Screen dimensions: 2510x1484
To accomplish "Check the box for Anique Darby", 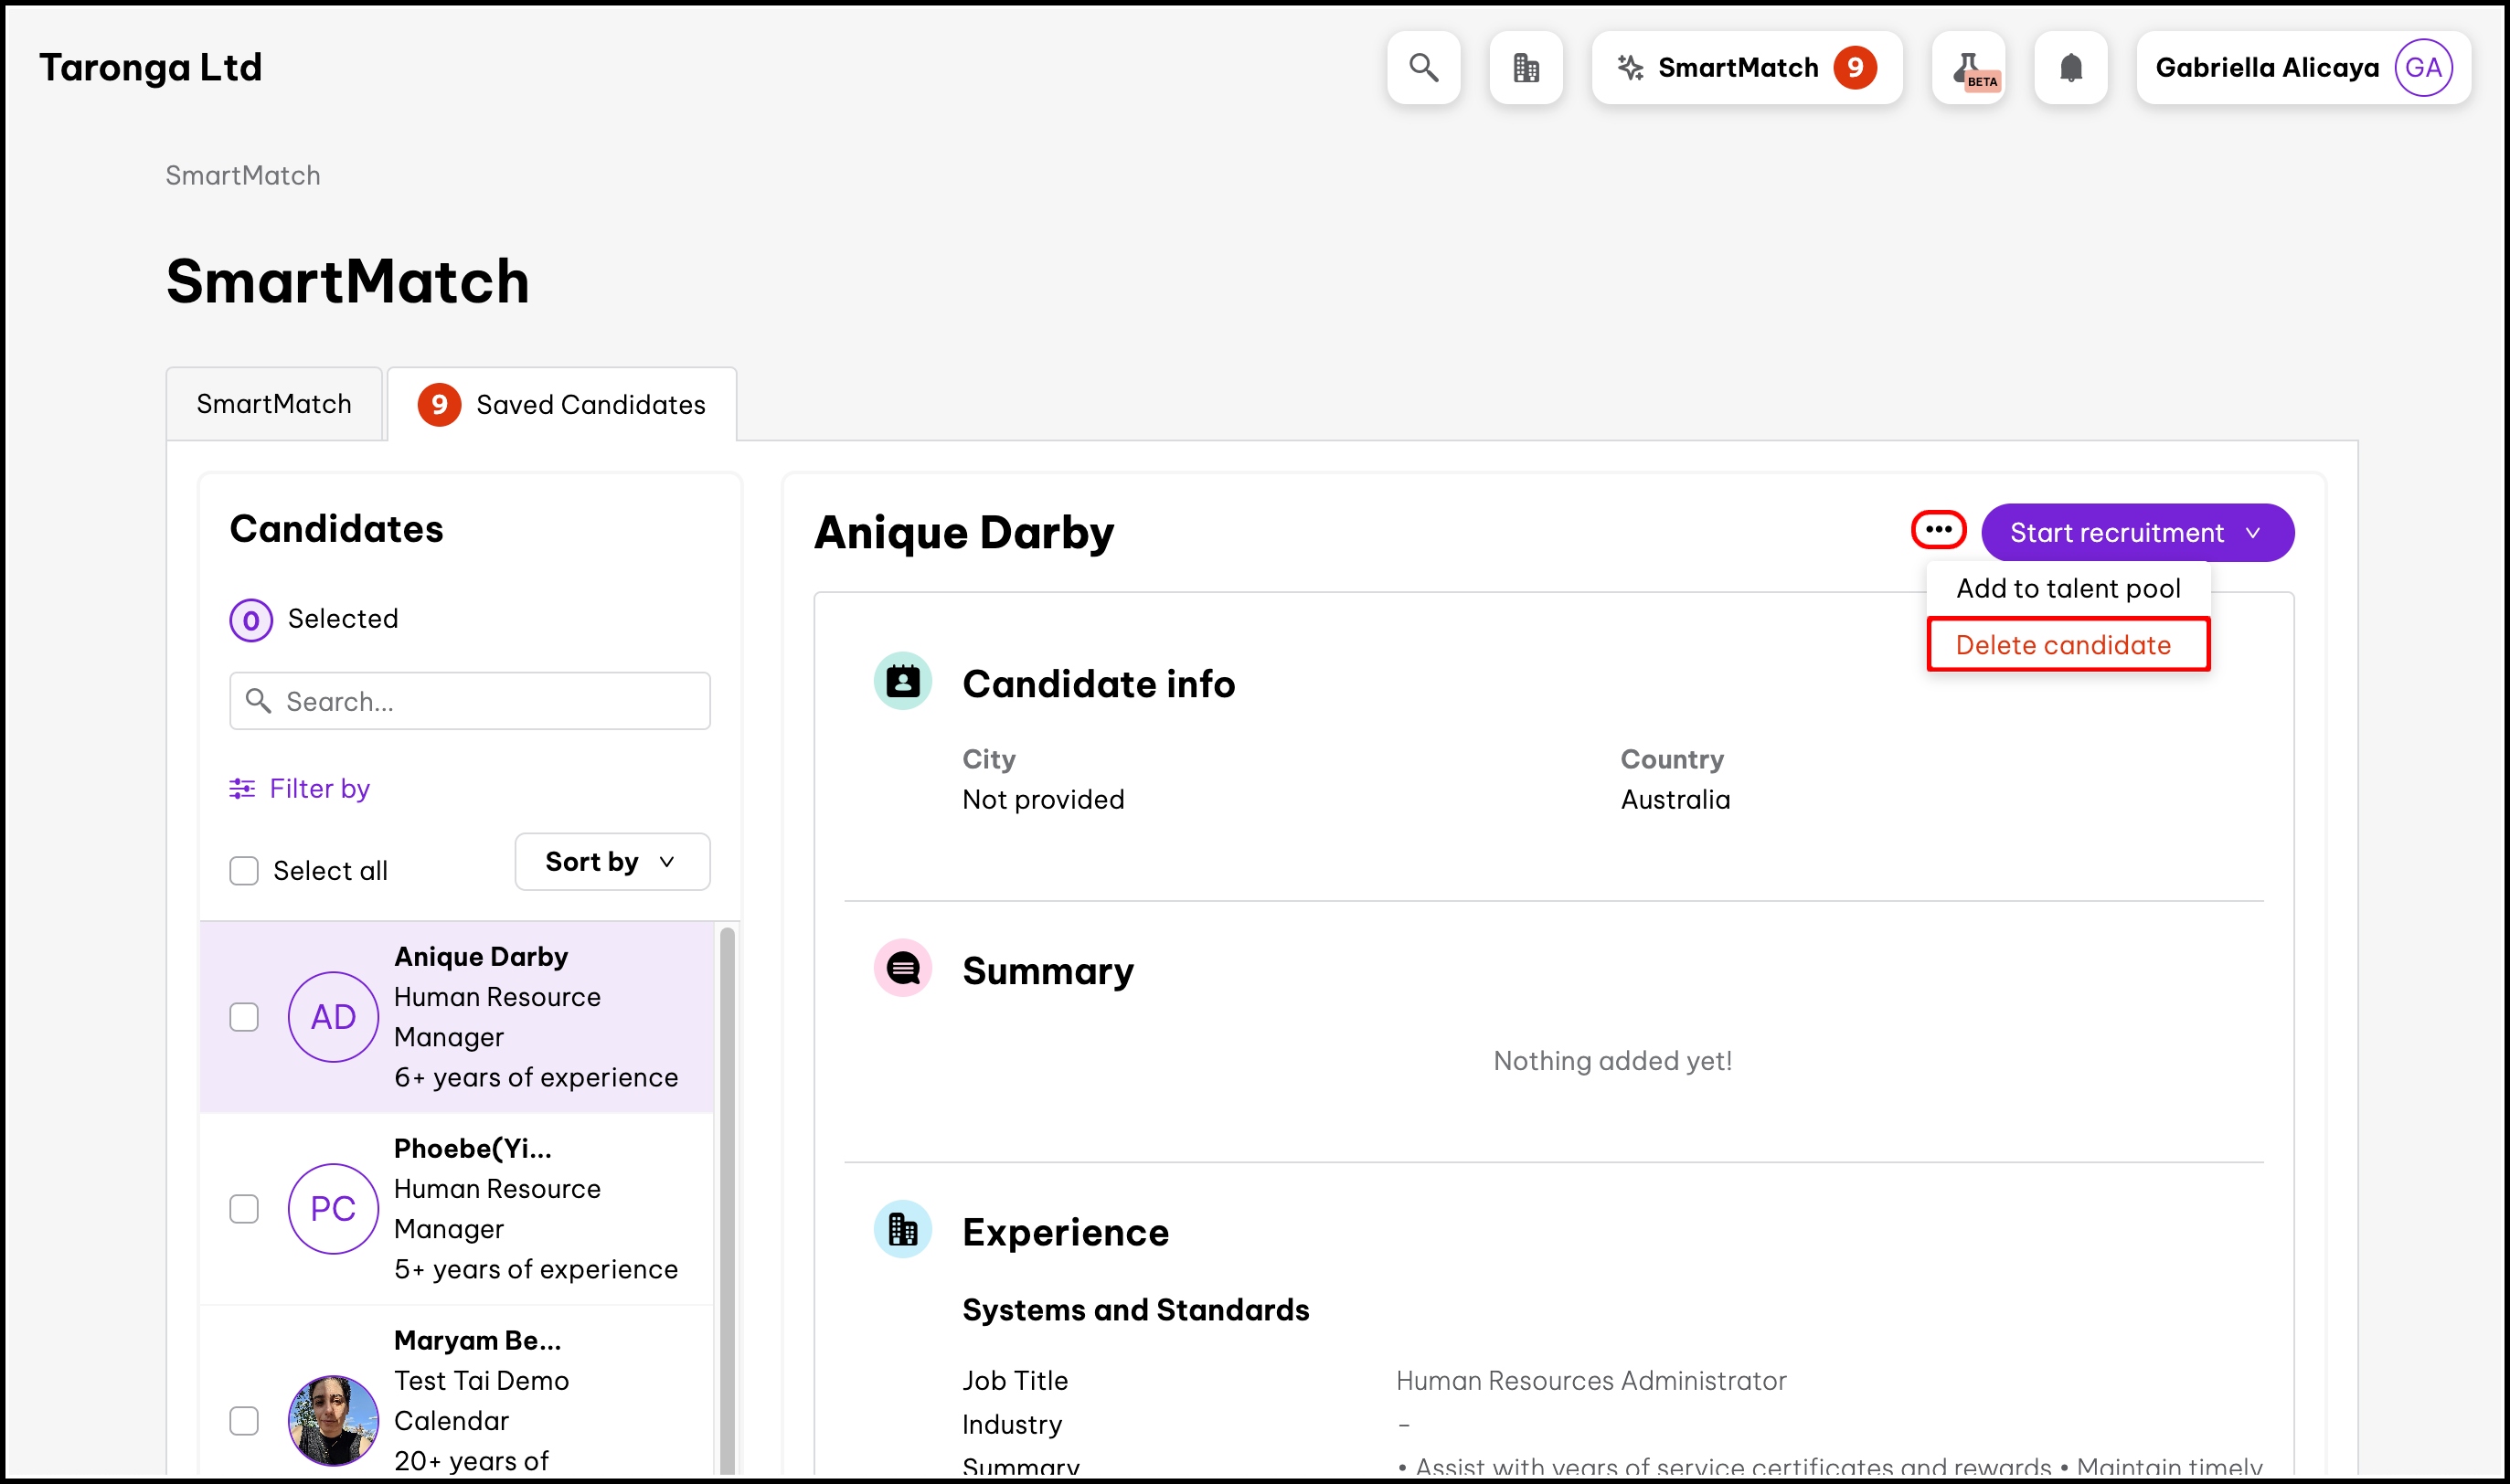I will click(244, 1017).
